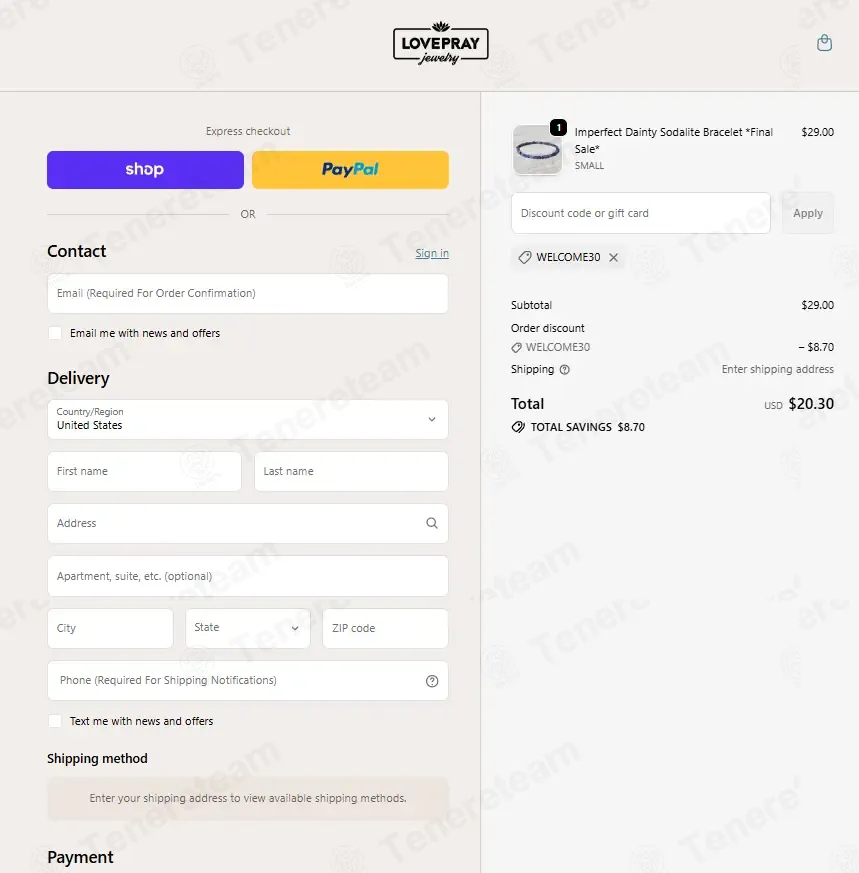The width and height of the screenshot is (859, 873).
Task: Click the address search magnifier icon
Action: [x=431, y=523]
